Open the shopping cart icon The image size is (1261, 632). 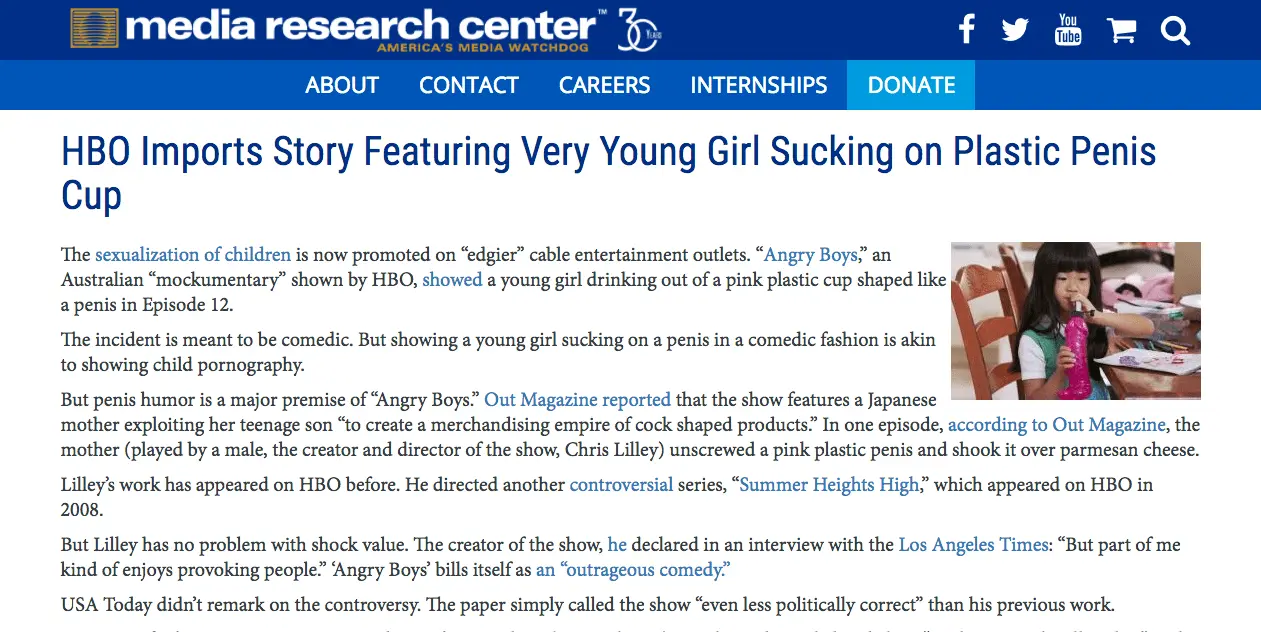tap(1121, 31)
